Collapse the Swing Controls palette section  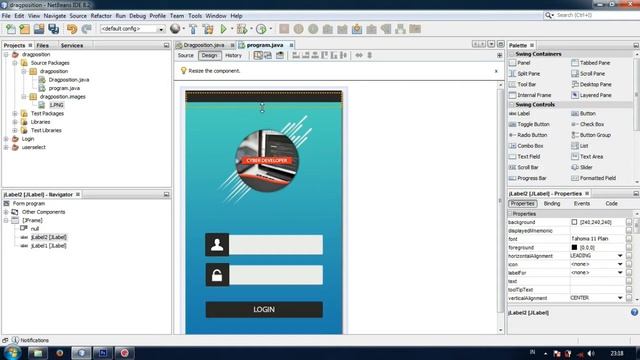tap(512, 104)
